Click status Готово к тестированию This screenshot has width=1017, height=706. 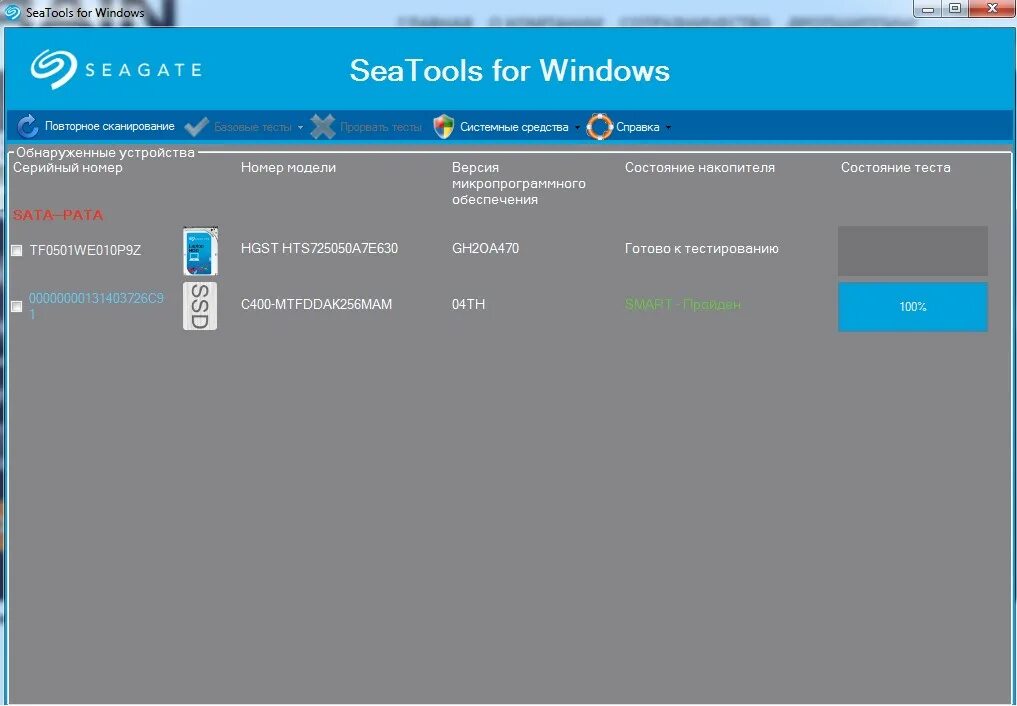point(702,248)
